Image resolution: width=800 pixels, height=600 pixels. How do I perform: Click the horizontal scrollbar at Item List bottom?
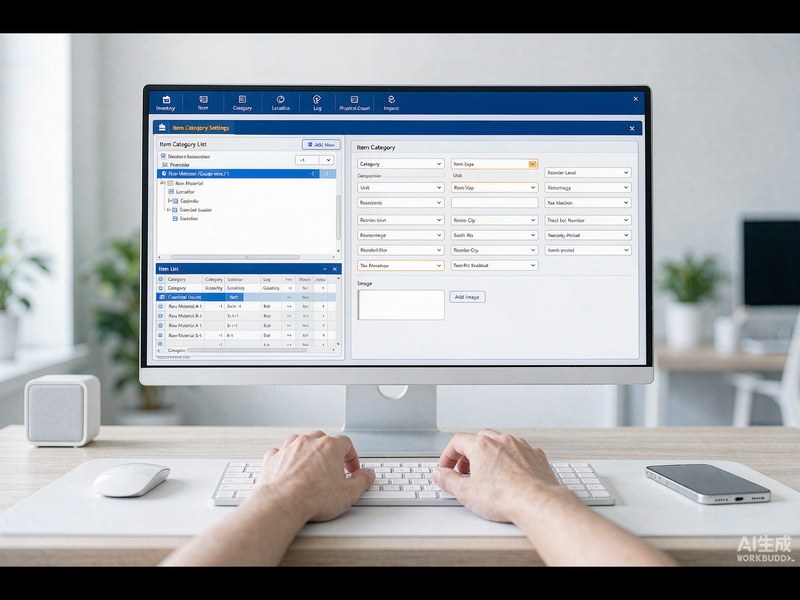click(x=247, y=351)
